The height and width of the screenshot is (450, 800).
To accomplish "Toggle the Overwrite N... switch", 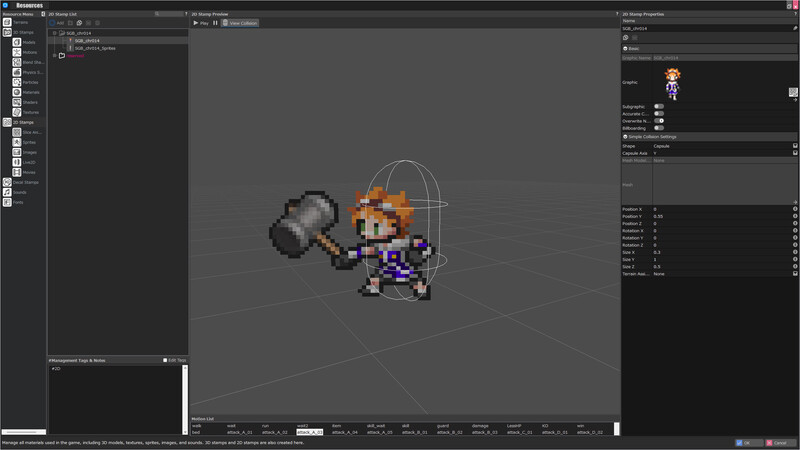I will click(x=659, y=121).
